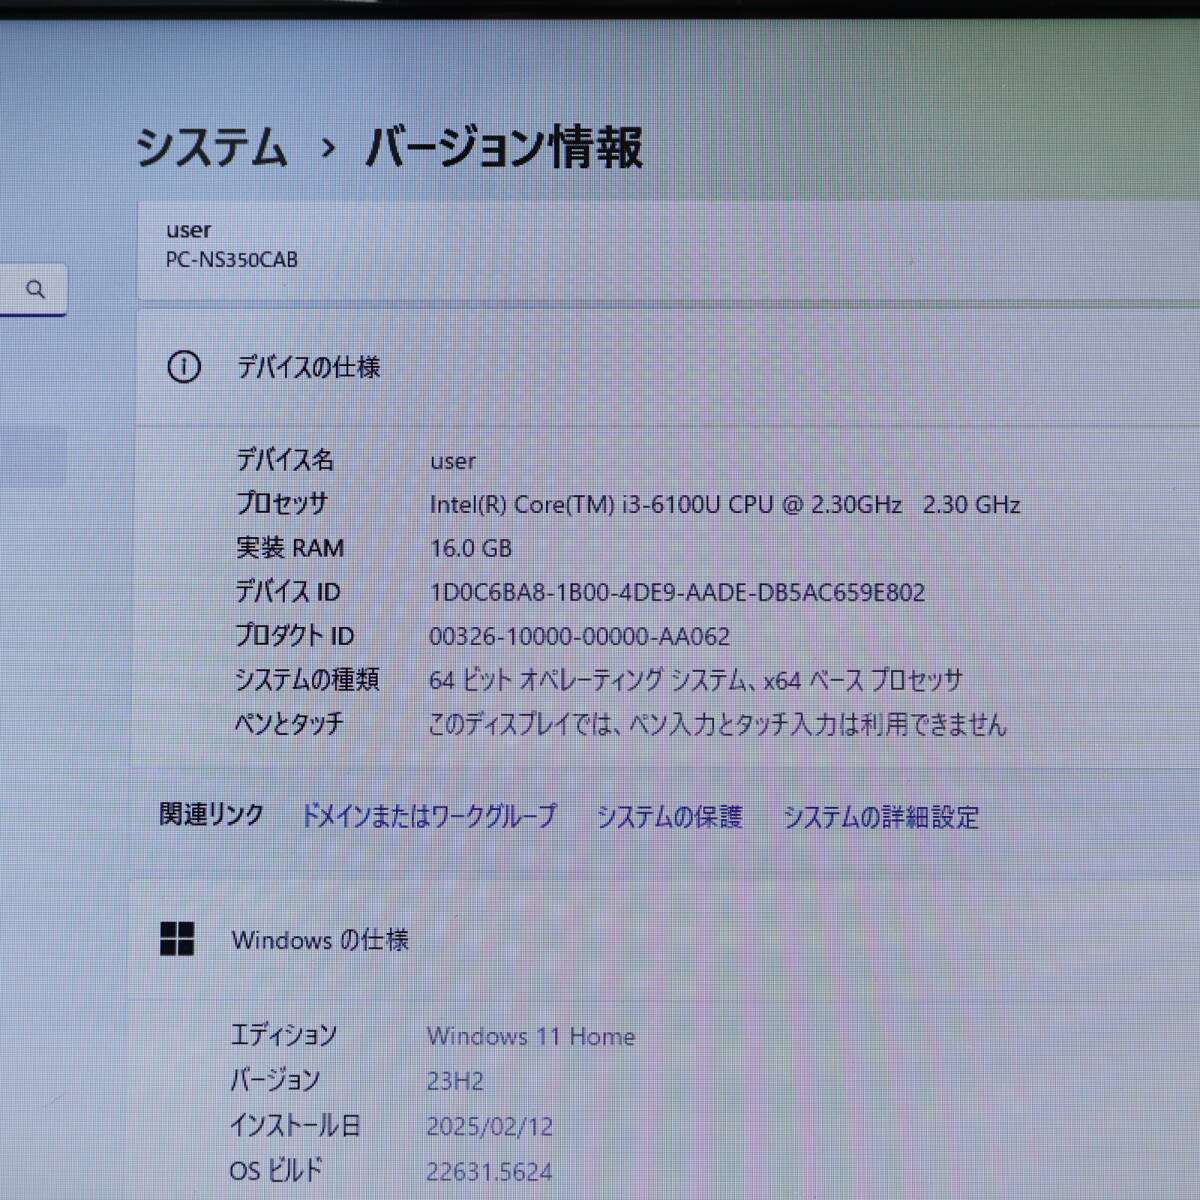Click the デバイス ID label
This screenshot has height=1200, width=1200.
[x=288, y=592]
